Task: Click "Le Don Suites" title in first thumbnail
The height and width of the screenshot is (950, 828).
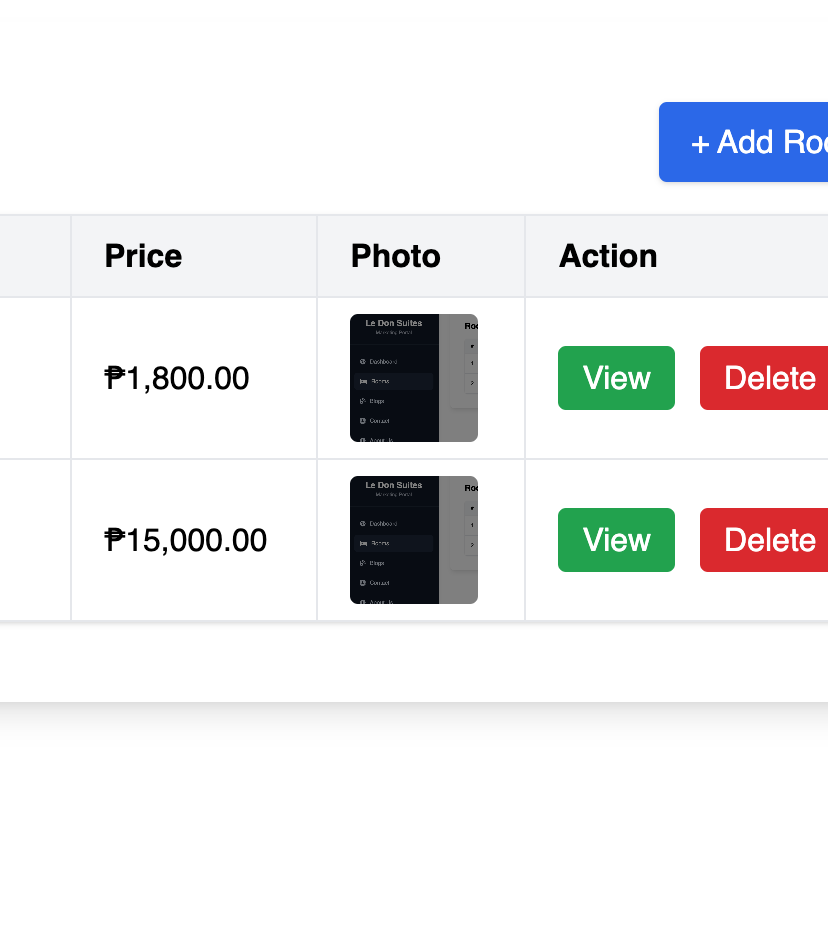Action: click(x=394, y=323)
